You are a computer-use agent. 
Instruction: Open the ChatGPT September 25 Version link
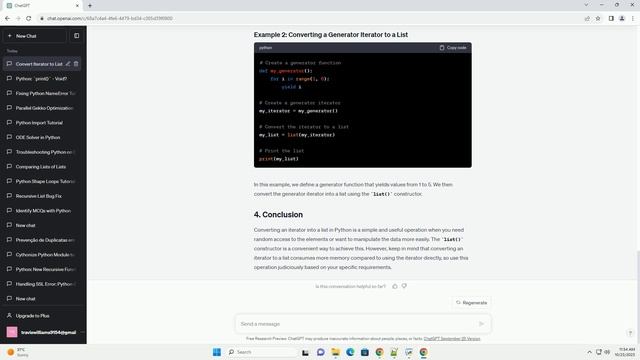[x=452, y=339]
